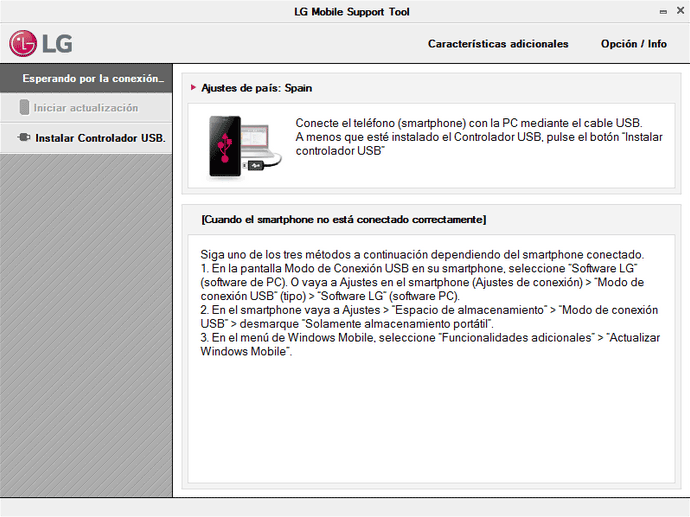Click the phone icon beside Iniciar actualización
The height and width of the screenshot is (517, 690).
pyautogui.click(x=24, y=107)
